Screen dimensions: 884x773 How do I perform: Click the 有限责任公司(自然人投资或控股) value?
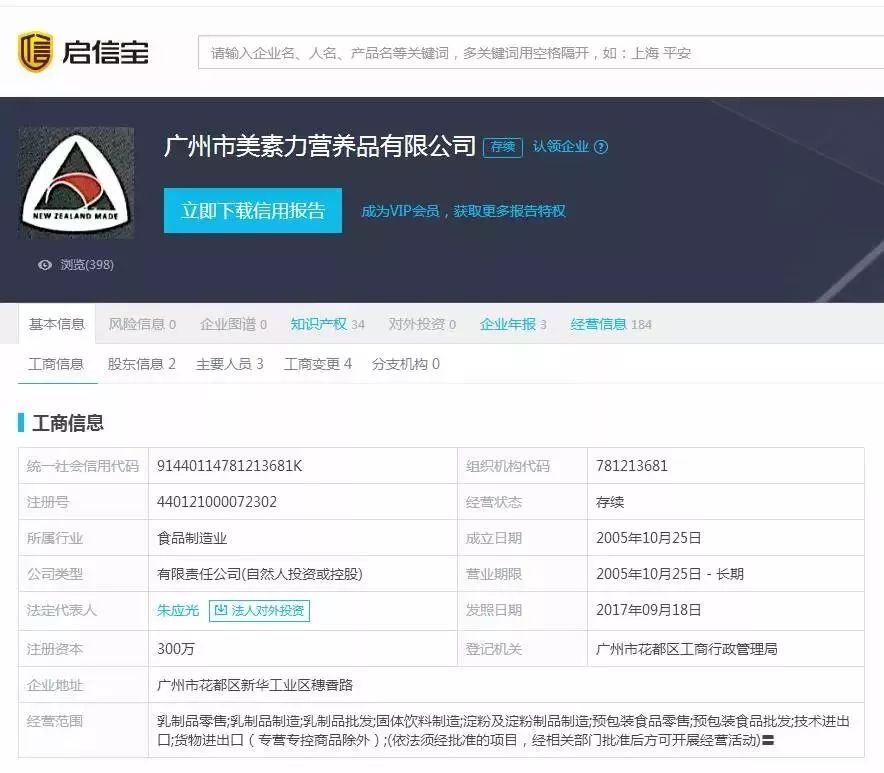260,574
